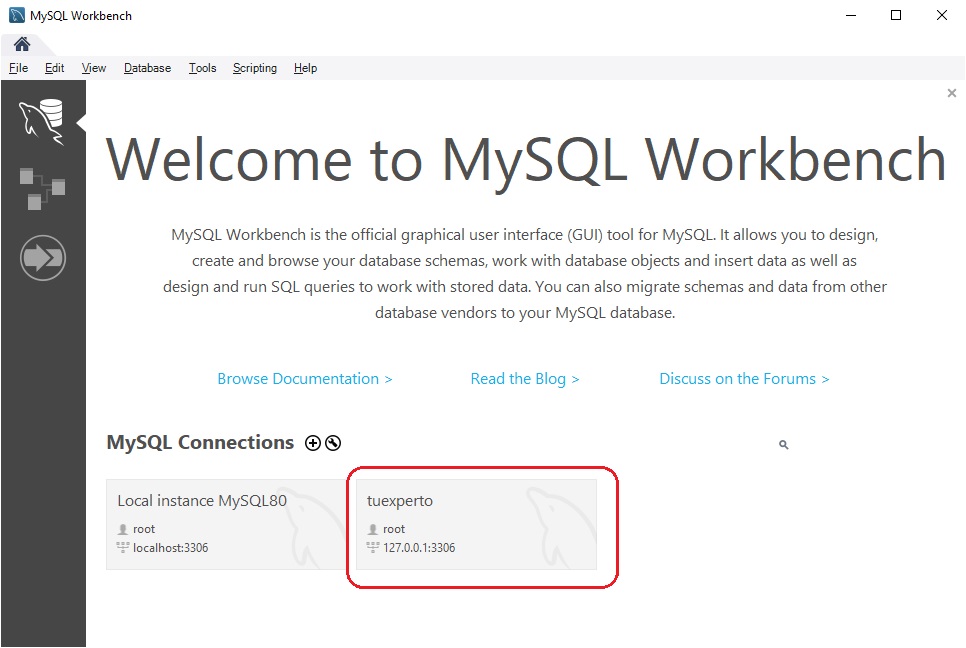Click the Read the Blog link
This screenshot has height=648, width=966.
[x=525, y=379]
